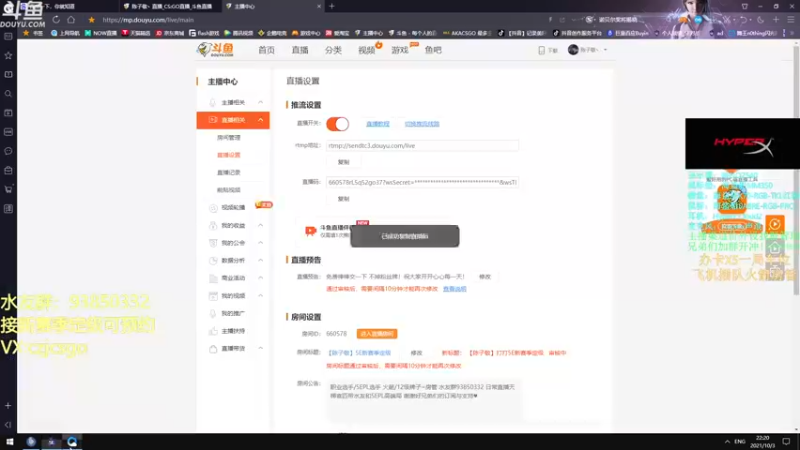This screenshot has height=450, width=800.
Task: Go to 直播 in top navigation
Action: tap(300, 50)
